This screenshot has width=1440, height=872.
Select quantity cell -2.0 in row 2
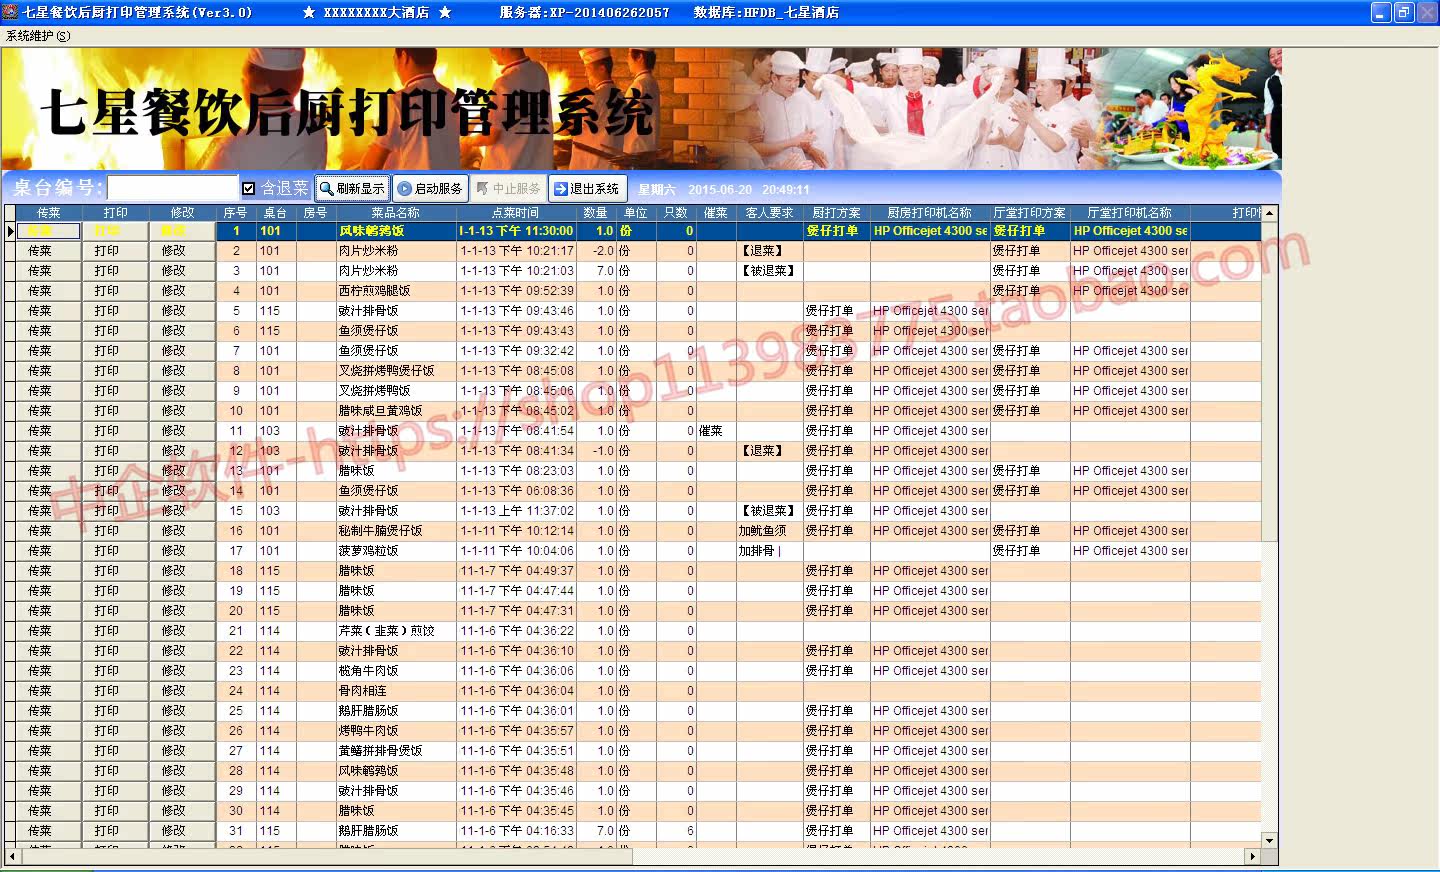tap(596, 251)
